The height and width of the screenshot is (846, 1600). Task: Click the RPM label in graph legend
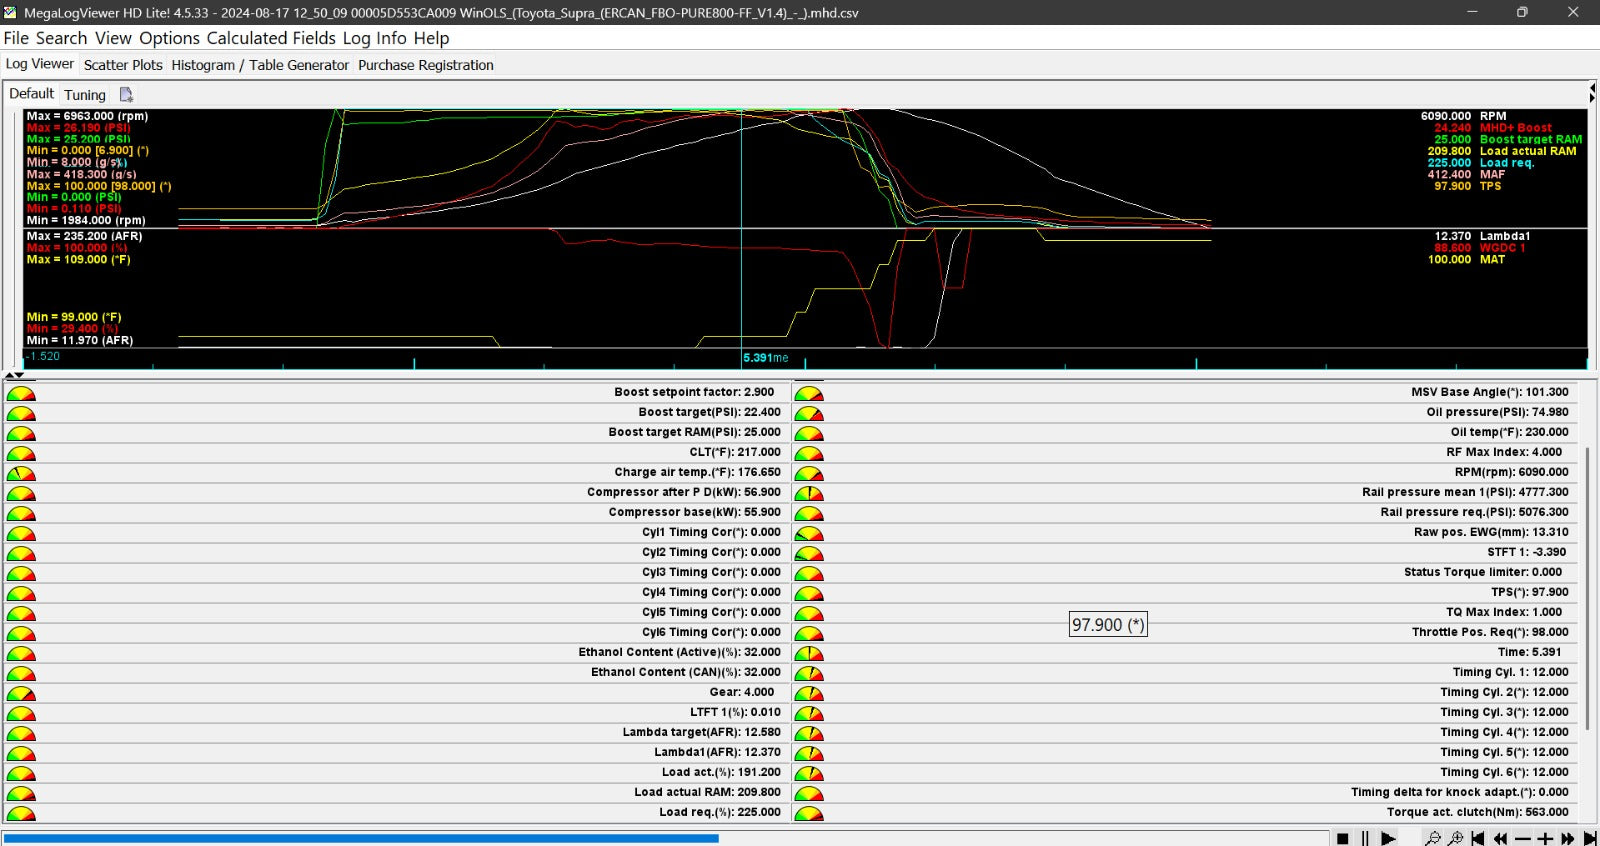[1493, 116]
